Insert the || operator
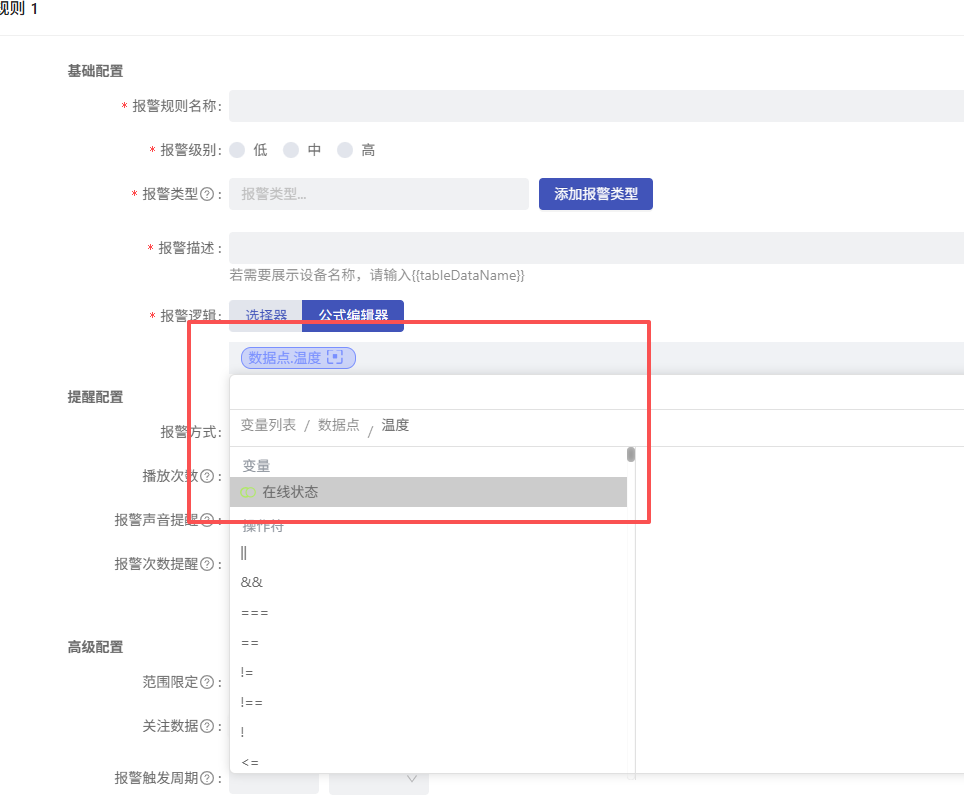Screen dimensions: 964x798 (243, 553)
